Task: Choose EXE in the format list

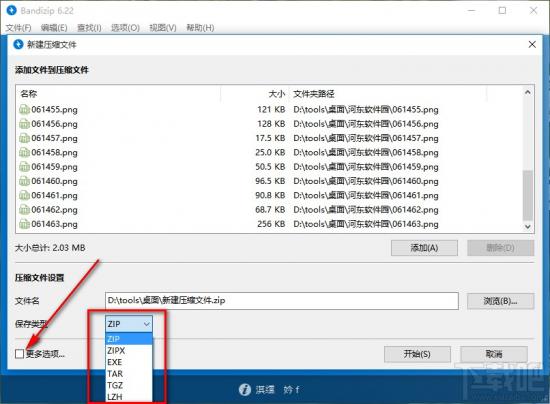Action: pyautogui.click(x=129, y=362)
